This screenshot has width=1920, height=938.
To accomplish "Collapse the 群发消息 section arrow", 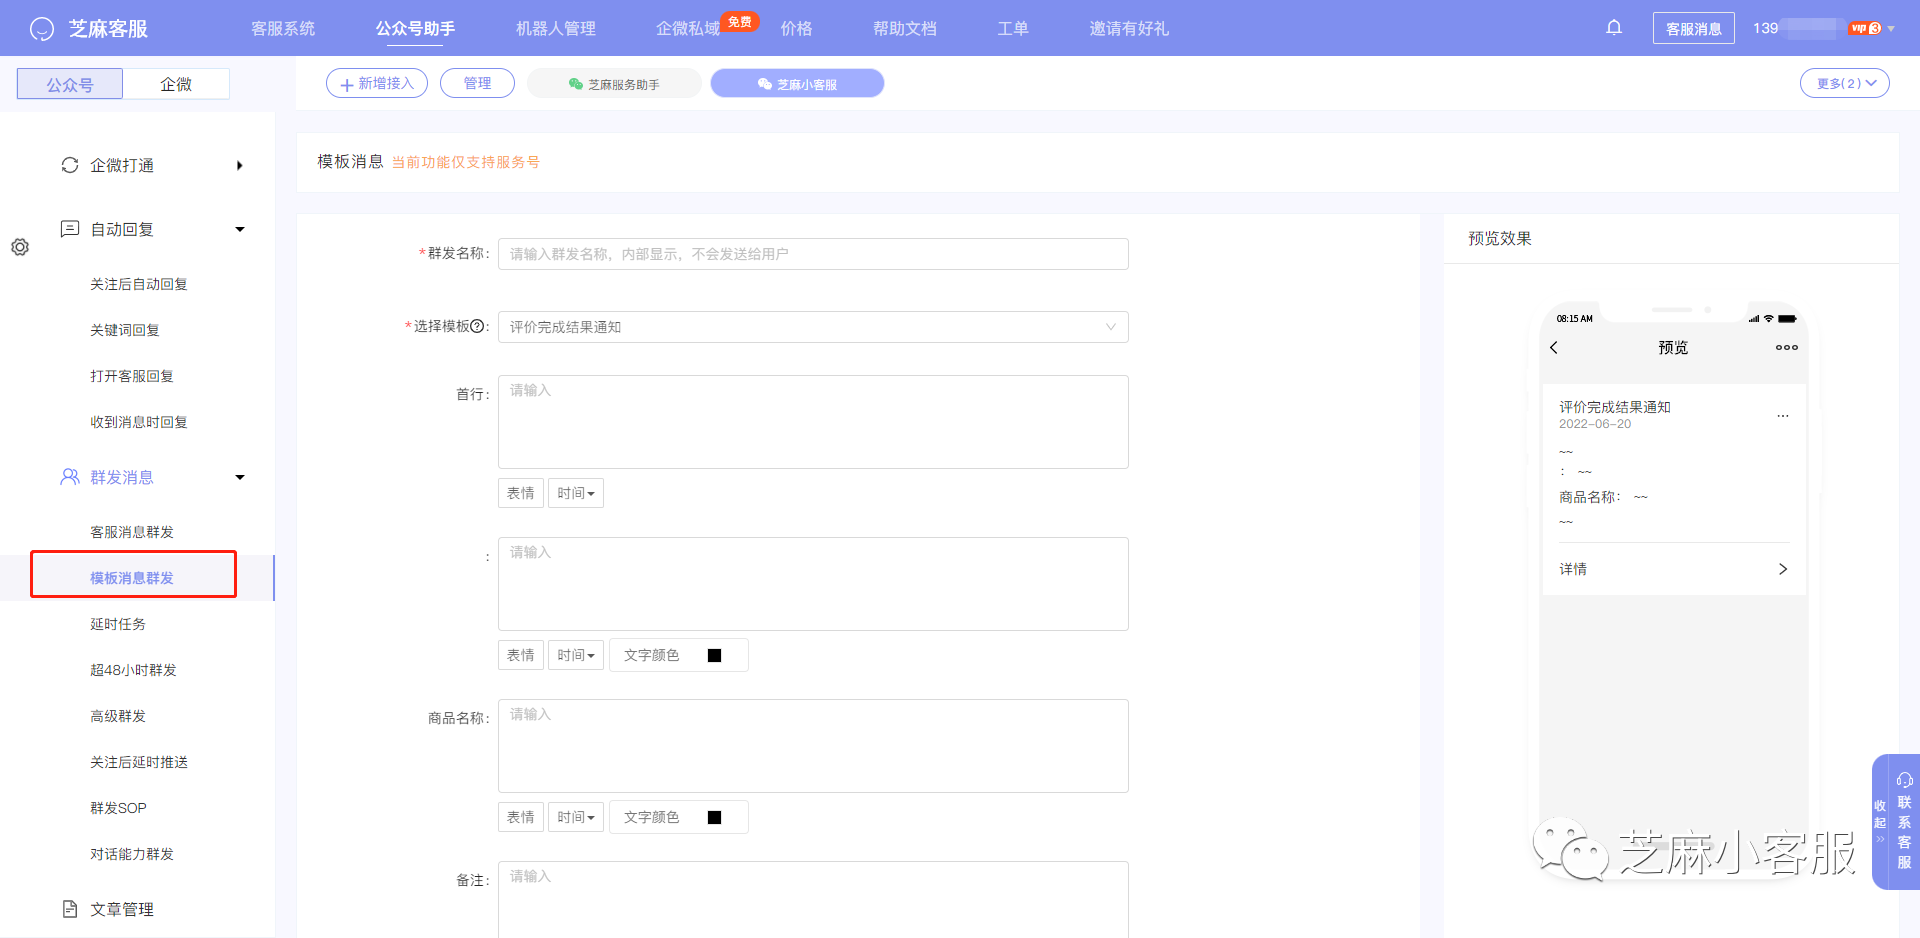I will 240,477.
